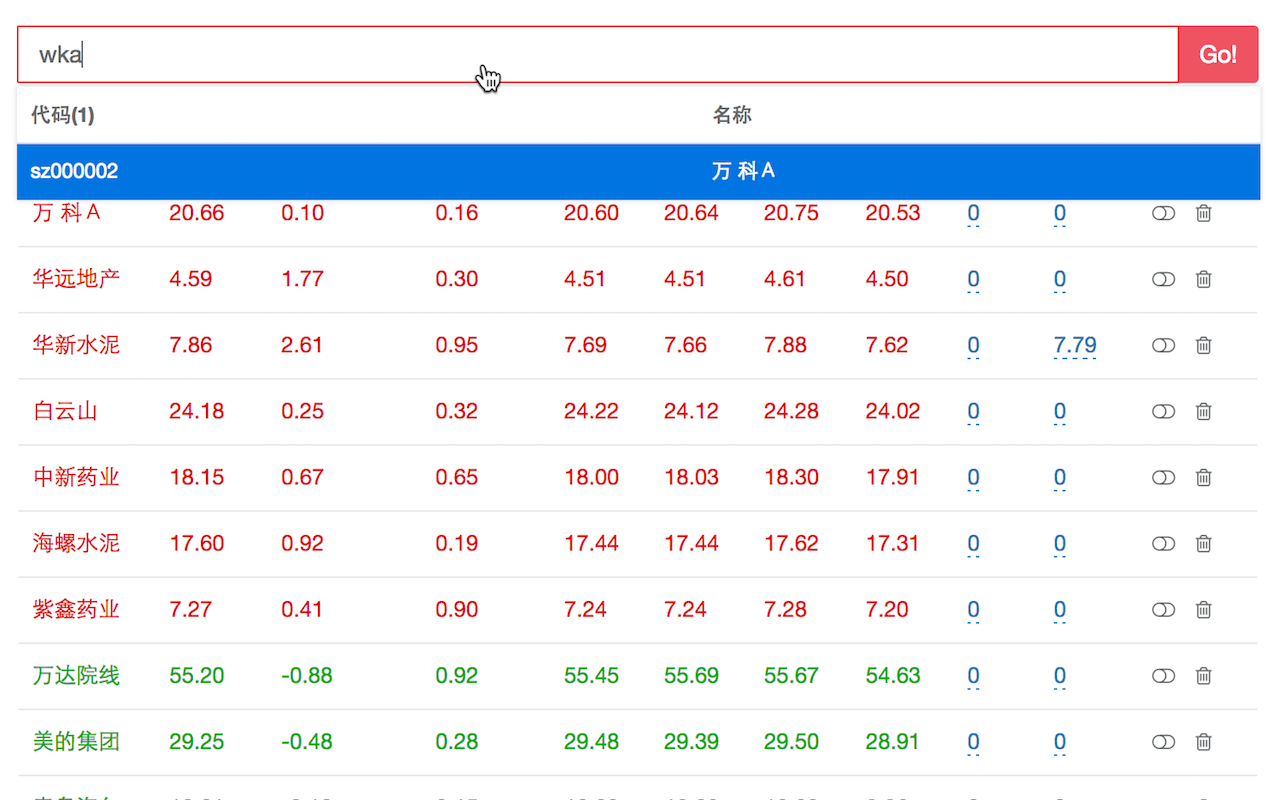
Task: Click the Go! button
Action: pyautogui.click(x=1218, y=54)
